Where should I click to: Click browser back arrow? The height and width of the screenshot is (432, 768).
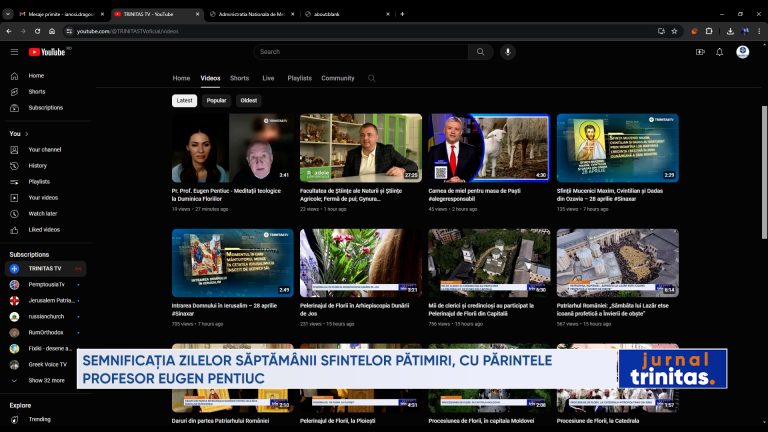point(9,31)
